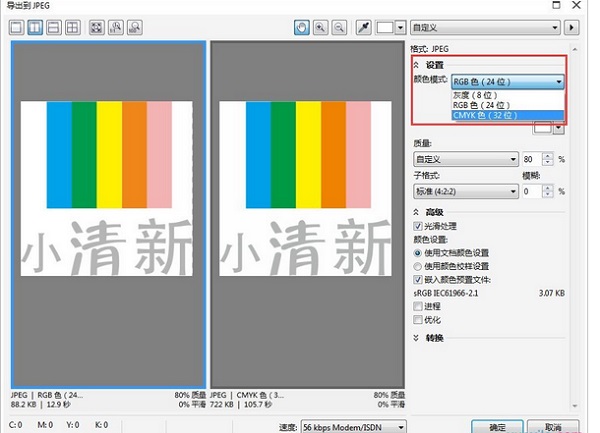Switch to single full preview layout

[x=17, y=27]
